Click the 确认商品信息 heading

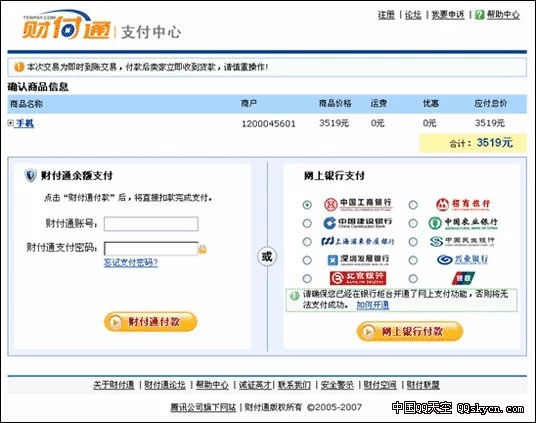click(38, 87)
